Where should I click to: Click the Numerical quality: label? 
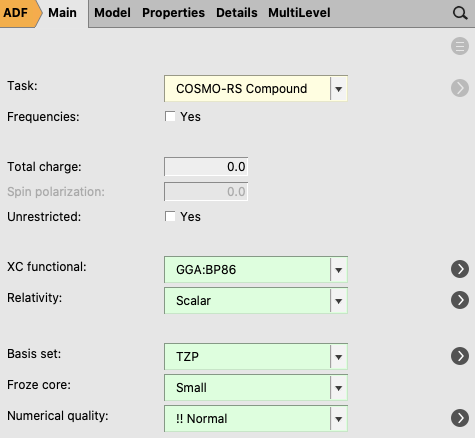click(58, 416)
